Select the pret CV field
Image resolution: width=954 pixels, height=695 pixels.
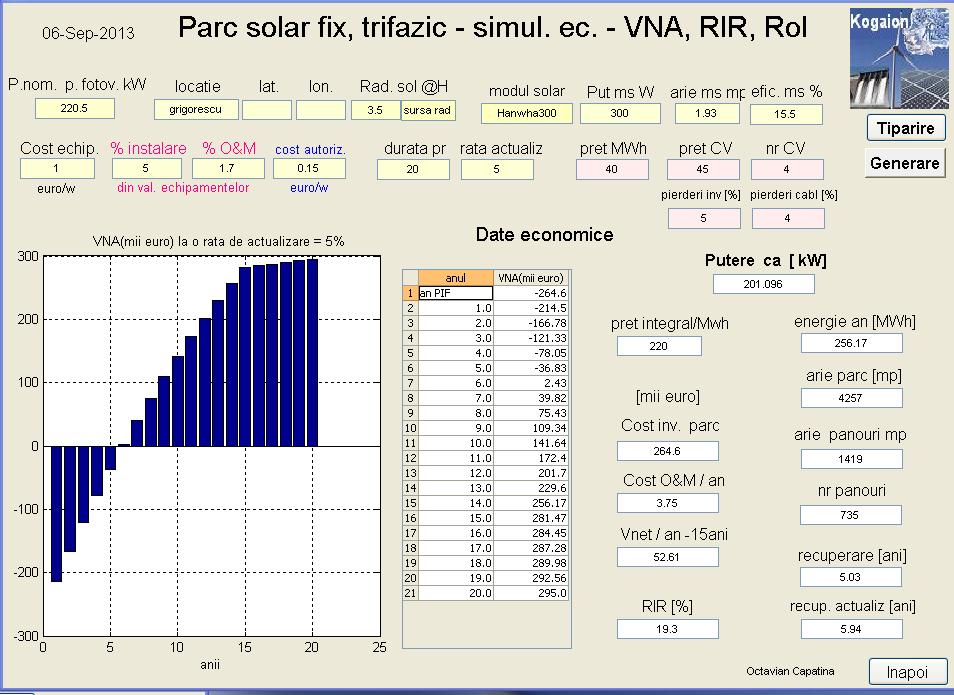click(704, 170)
